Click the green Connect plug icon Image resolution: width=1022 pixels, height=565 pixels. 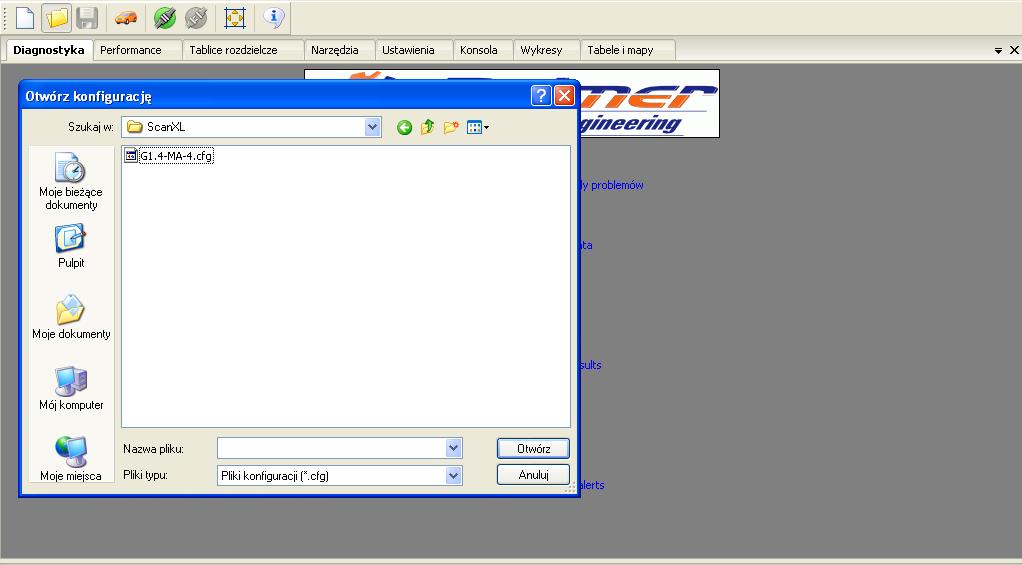point(165,18)
